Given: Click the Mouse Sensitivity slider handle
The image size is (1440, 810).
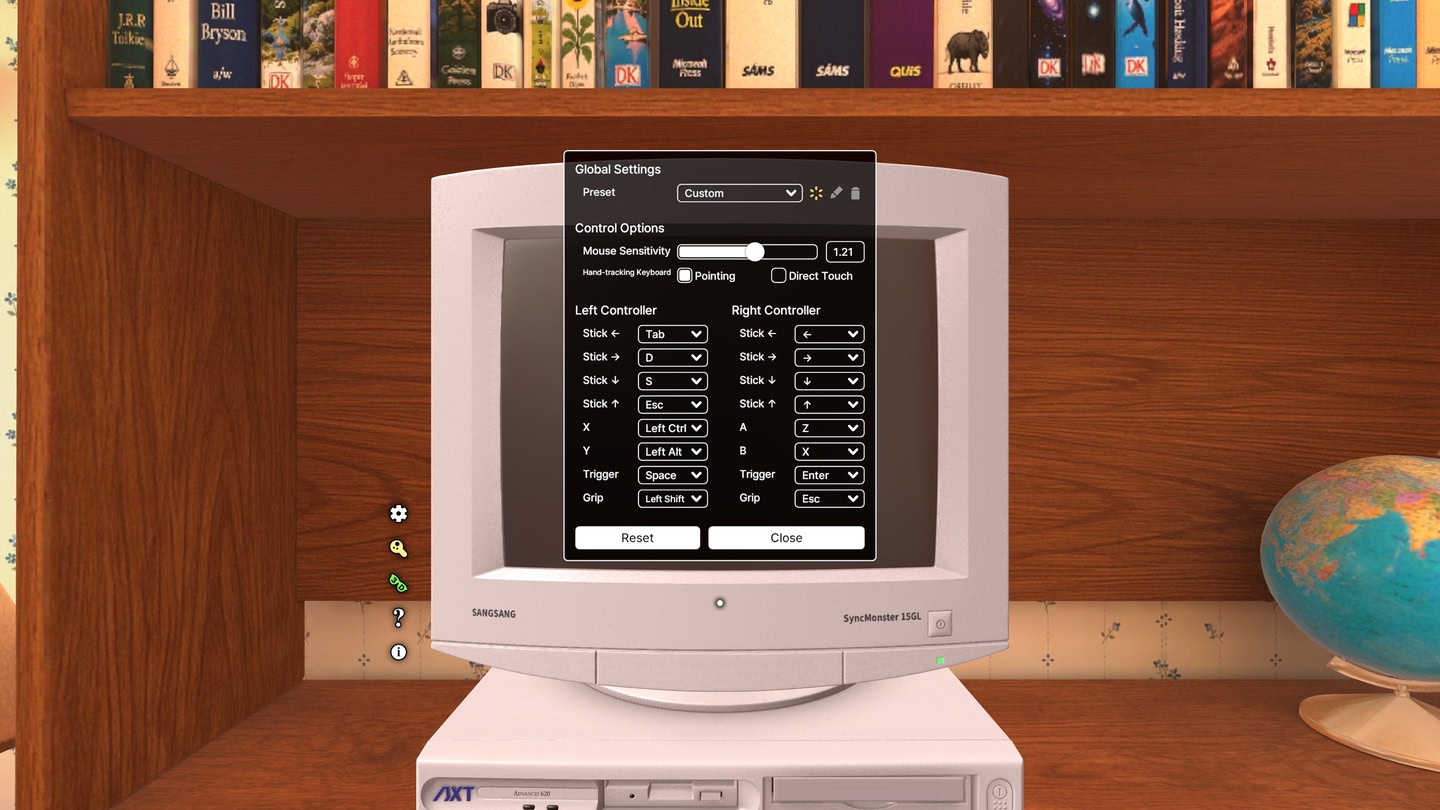Looking at the screenshot, I should (755, 252).
